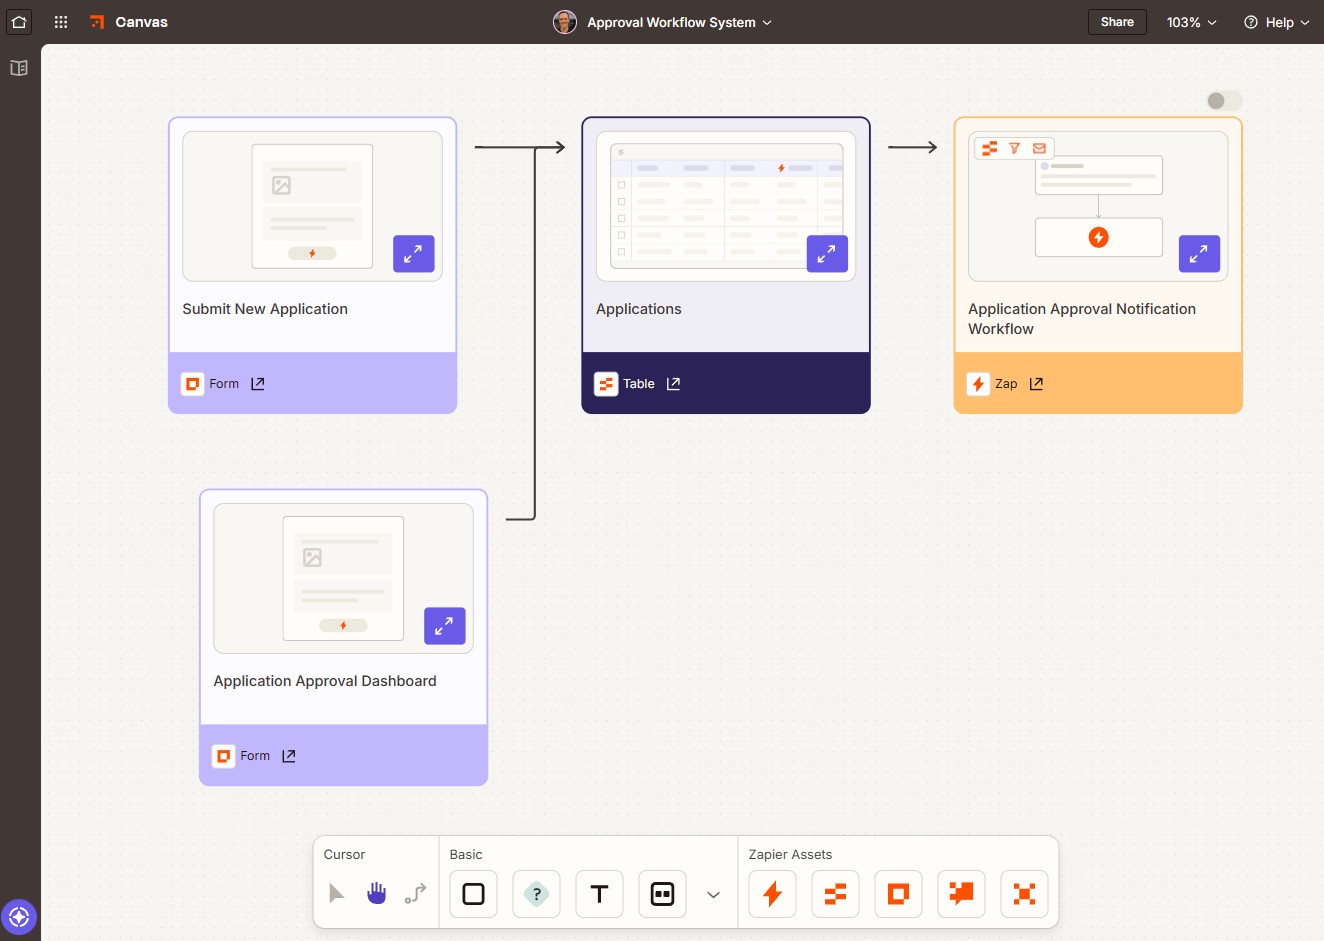Toggle the switch above the Zap card

[1223, 100]
